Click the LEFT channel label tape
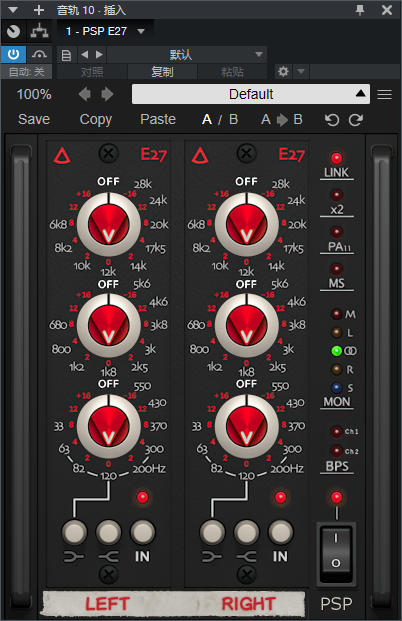The height and width of the screenshot is (621, 402). coord(108,604)
